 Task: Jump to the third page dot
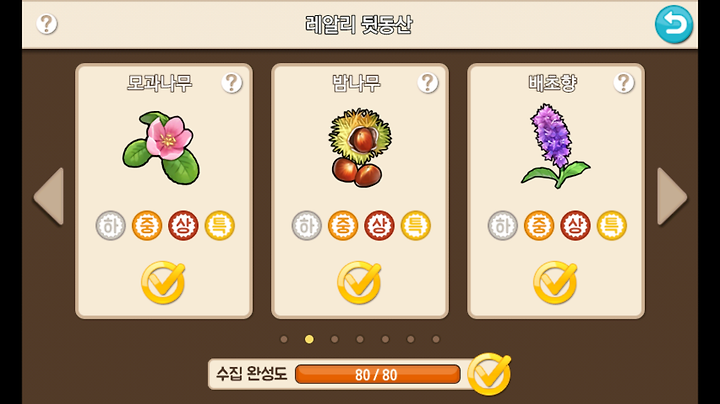(x=334, y=339)
